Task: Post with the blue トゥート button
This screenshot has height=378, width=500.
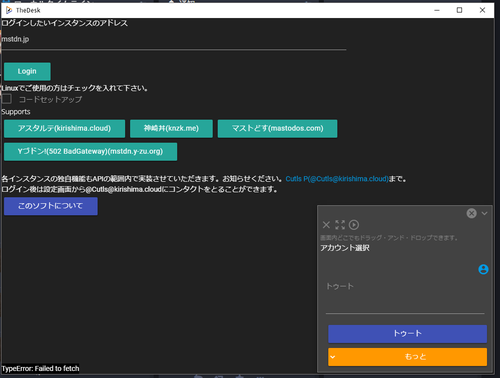Action: [407, 334]
